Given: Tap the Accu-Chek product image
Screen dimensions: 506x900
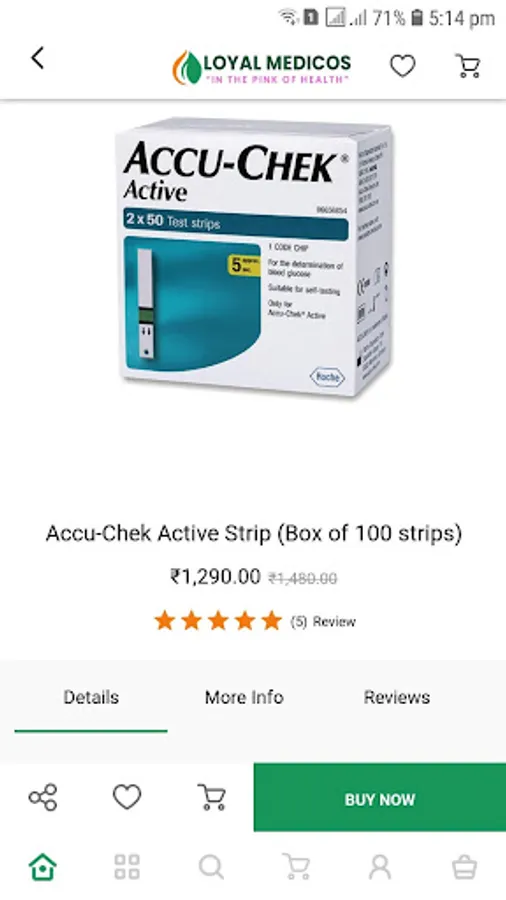Looking at the screenshot, I should (254, 257).
